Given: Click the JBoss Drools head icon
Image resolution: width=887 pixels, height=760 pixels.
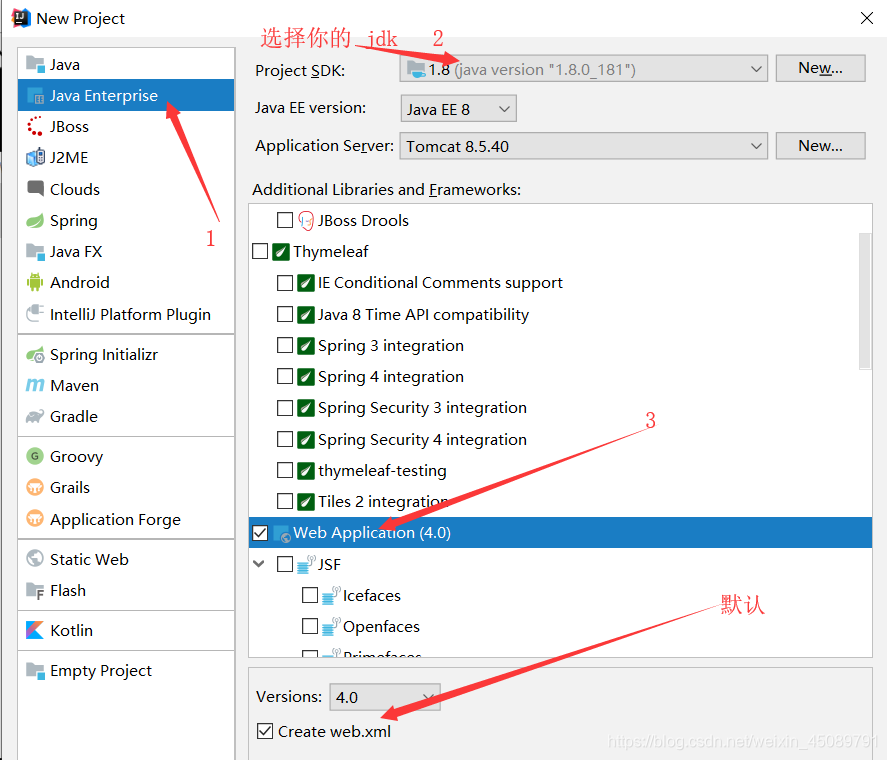Looking at the screenshot, I should pyautogui.click(x=306, y=221).
